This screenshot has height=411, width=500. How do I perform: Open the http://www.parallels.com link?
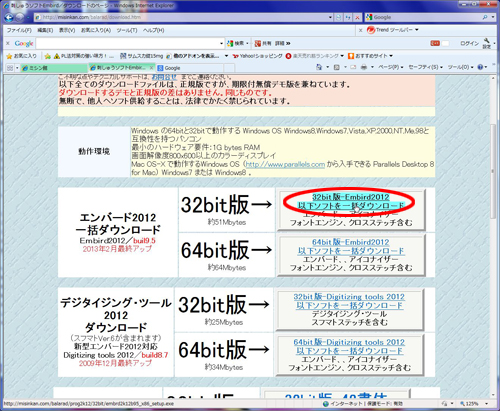(285, 164)
